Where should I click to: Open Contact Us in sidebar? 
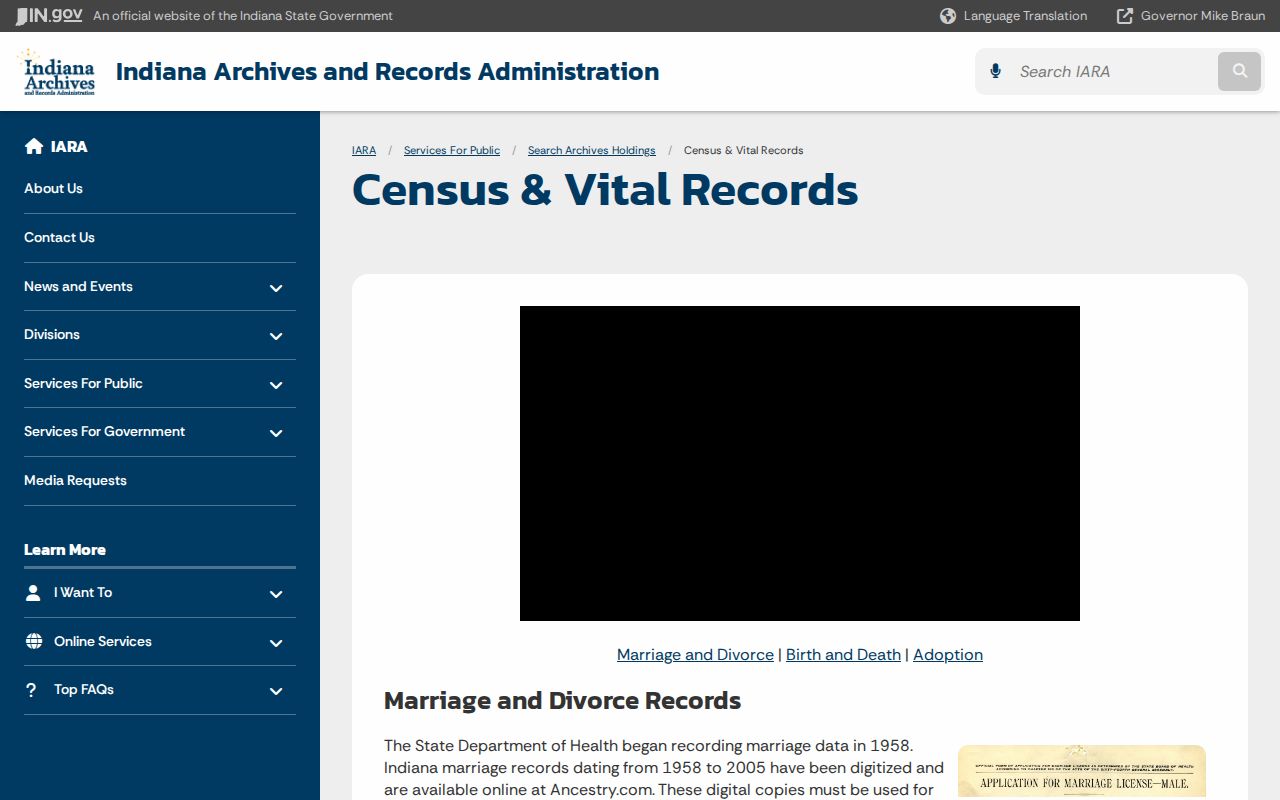click(59, 237)
